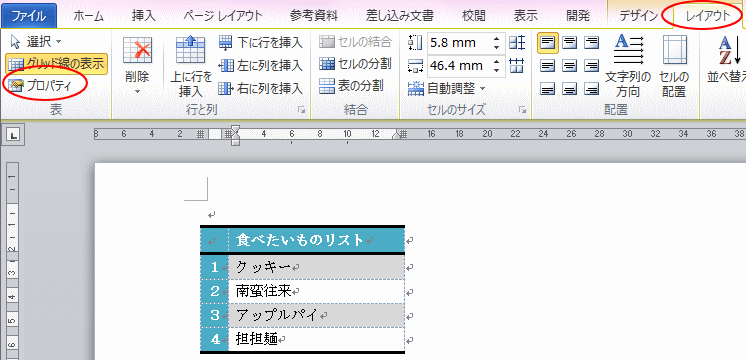Image resolution: width=746 pixels, height=360 pixels.
Task: Select align center right icon
Action: tap(591, 65)
